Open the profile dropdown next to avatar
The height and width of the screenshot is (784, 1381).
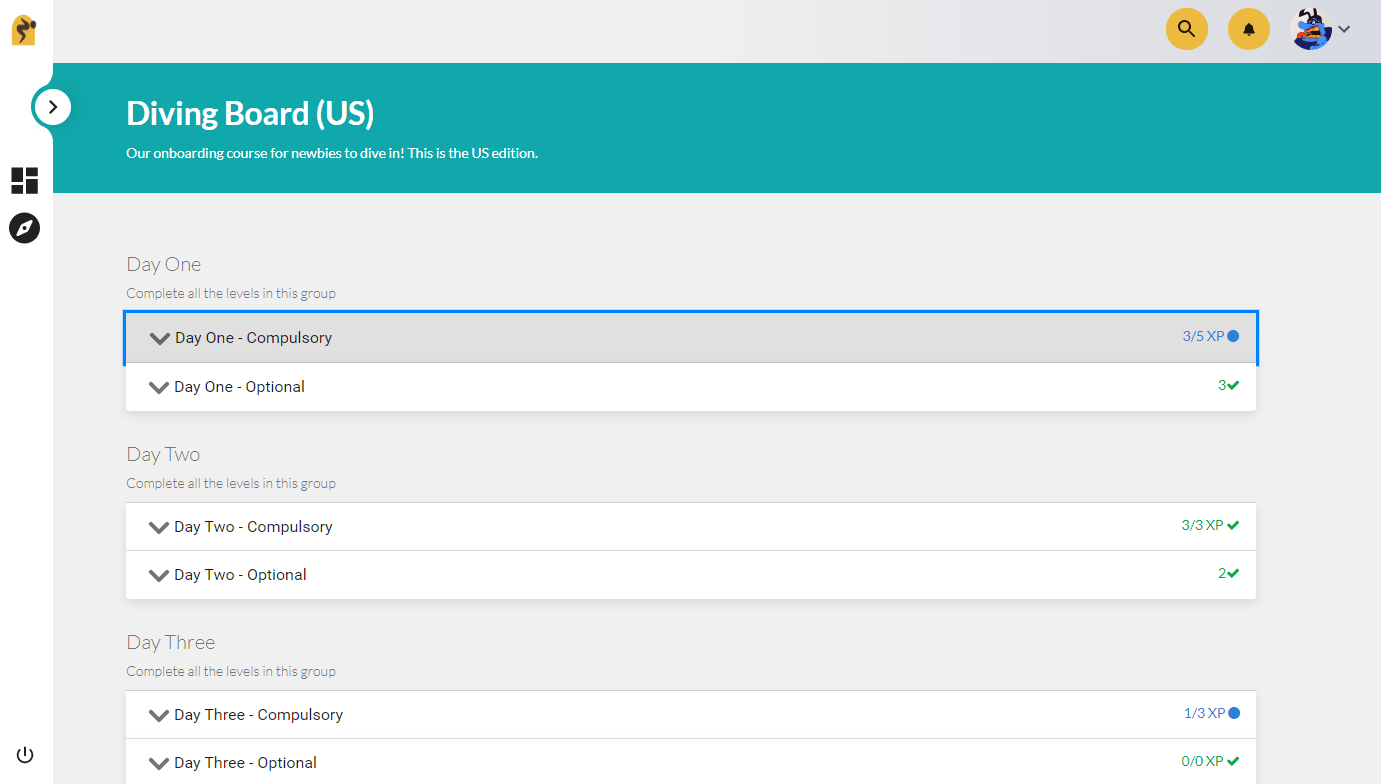1343,30
